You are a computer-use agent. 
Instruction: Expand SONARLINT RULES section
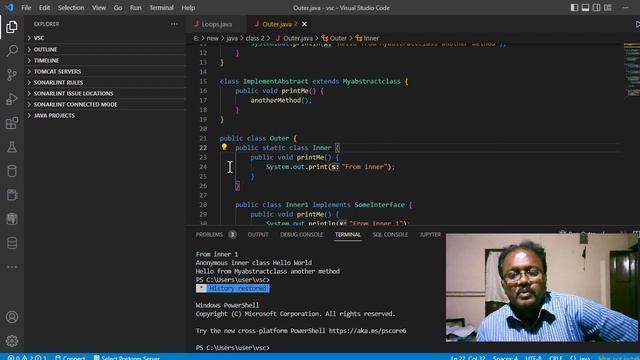click(x=105, y=82)
